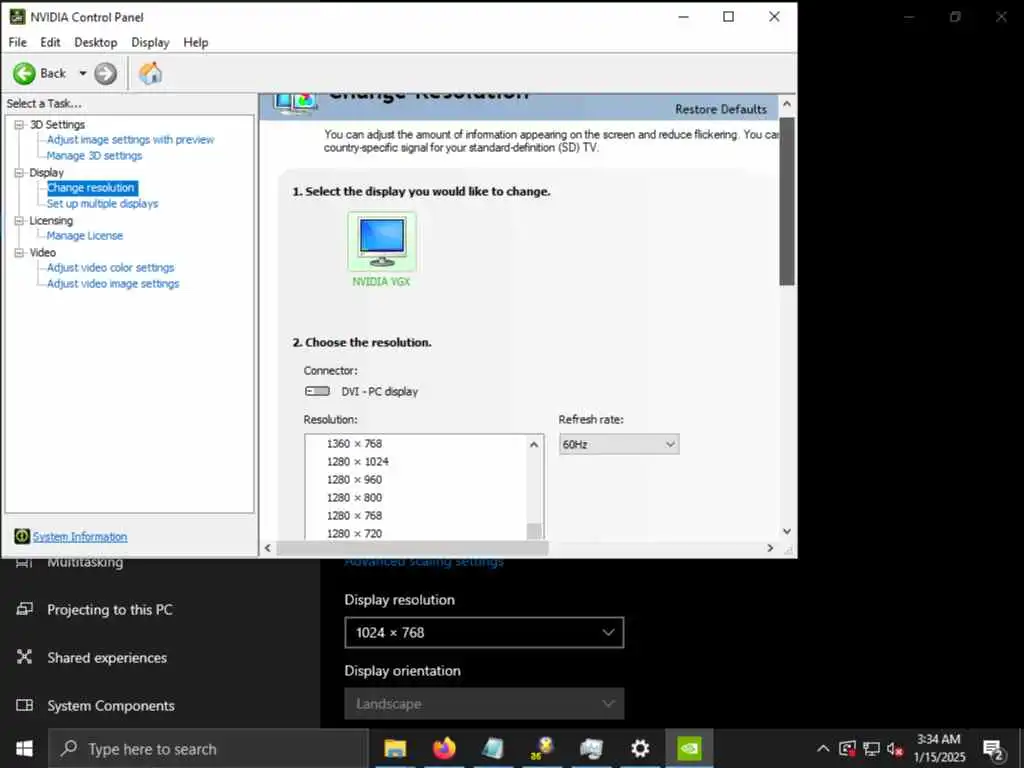Open Adjust video image settings
The height and width of the screenshot is (768, 1024).
tap(112, 283)
